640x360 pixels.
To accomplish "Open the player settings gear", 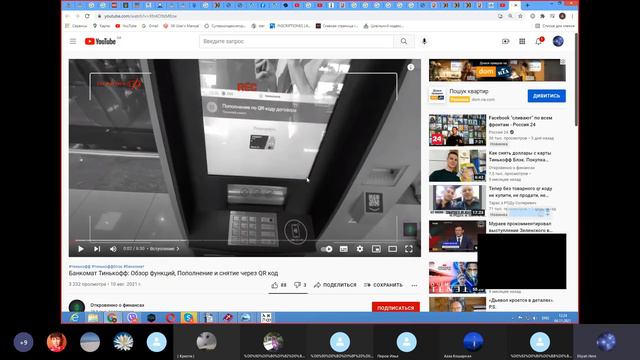I will click(360, 249).
